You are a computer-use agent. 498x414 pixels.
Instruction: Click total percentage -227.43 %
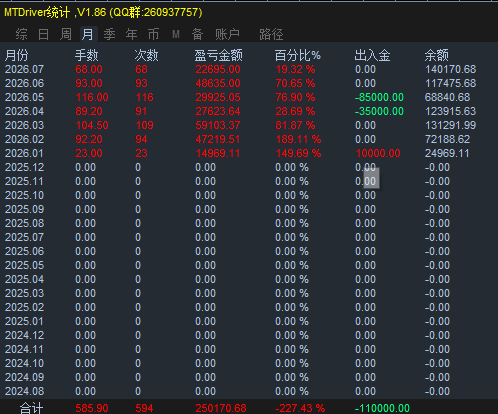(x=300, y=408)
